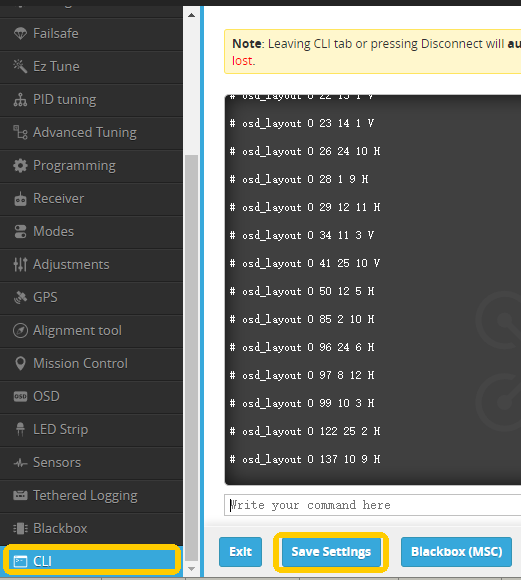Select the Modes switch icon
Screen dimensions: 521x580
pos(20,232)
